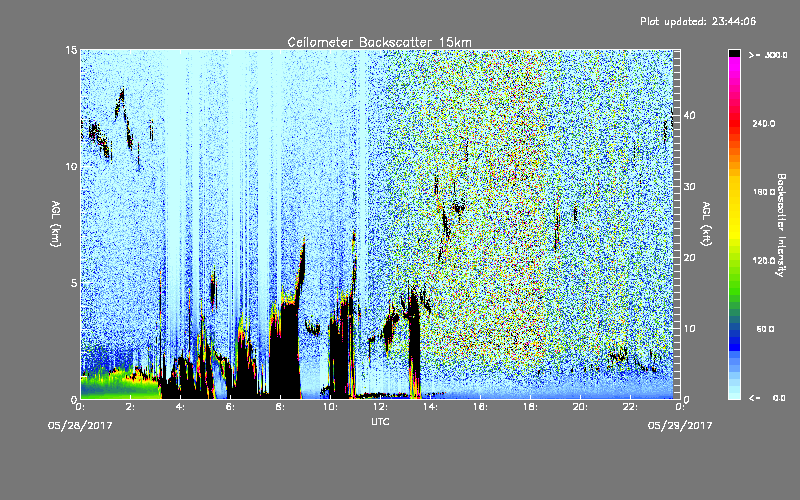
Task: Click the "120.0" colorbar value
Action: [764, 261]
